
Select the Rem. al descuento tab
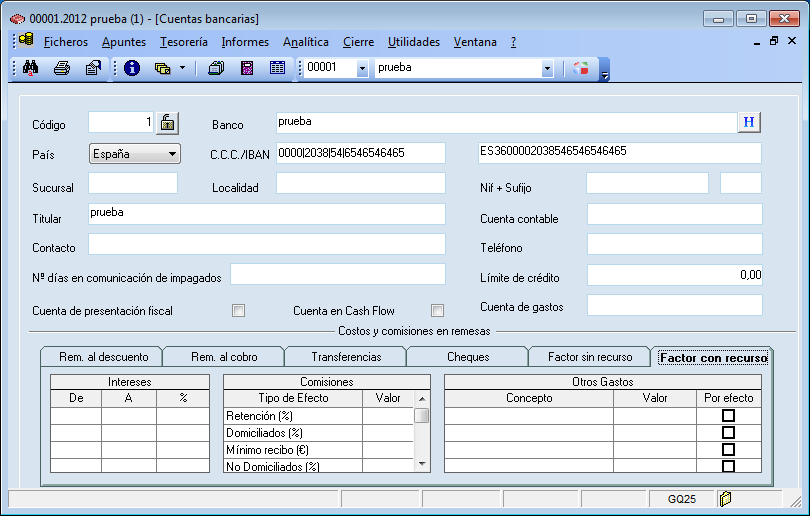pyautogui.click(x=103, y=357)
